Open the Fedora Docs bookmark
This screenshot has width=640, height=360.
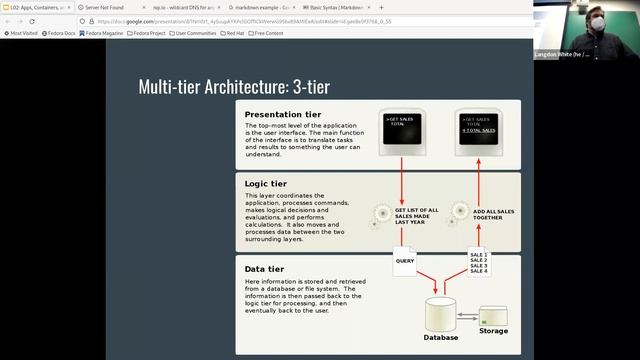[x=58, y=33]
